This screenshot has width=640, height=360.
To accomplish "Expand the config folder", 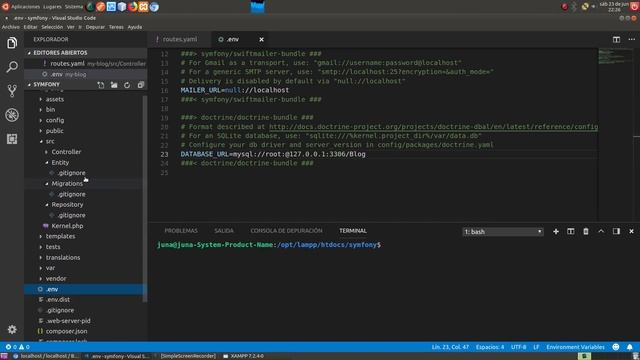I will click(x=55, y=120).
